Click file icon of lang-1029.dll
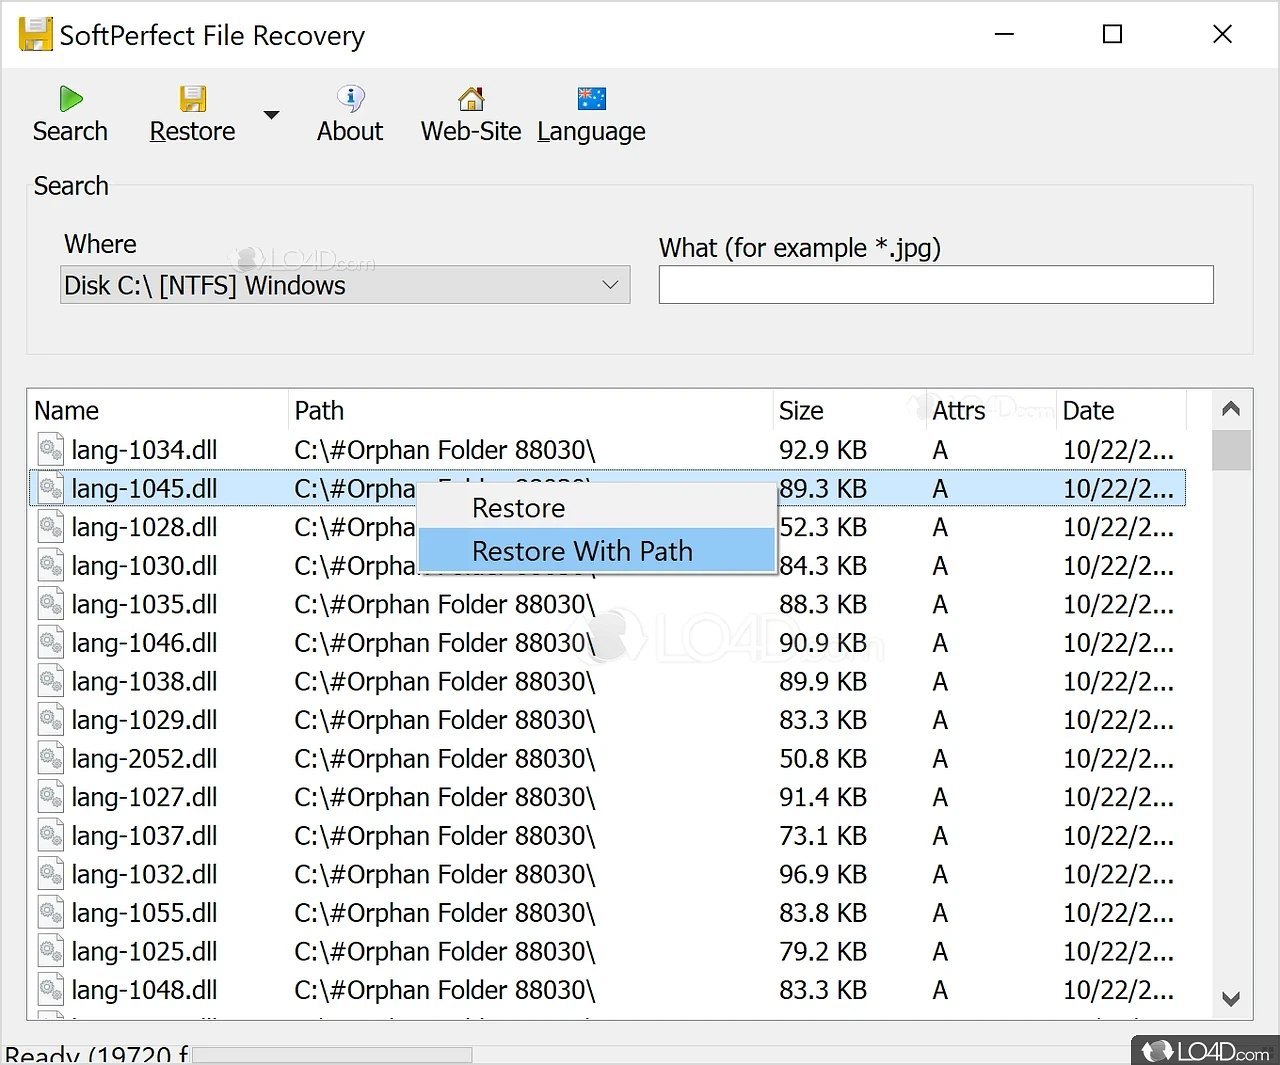This screenshot has height=1065, width=1280. tap(51, 720)
